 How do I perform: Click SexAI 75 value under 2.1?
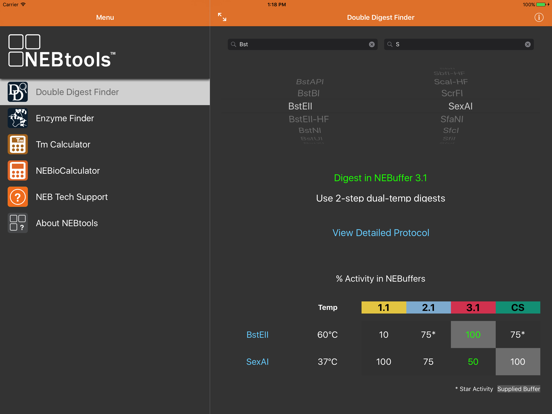pos(428,362)
